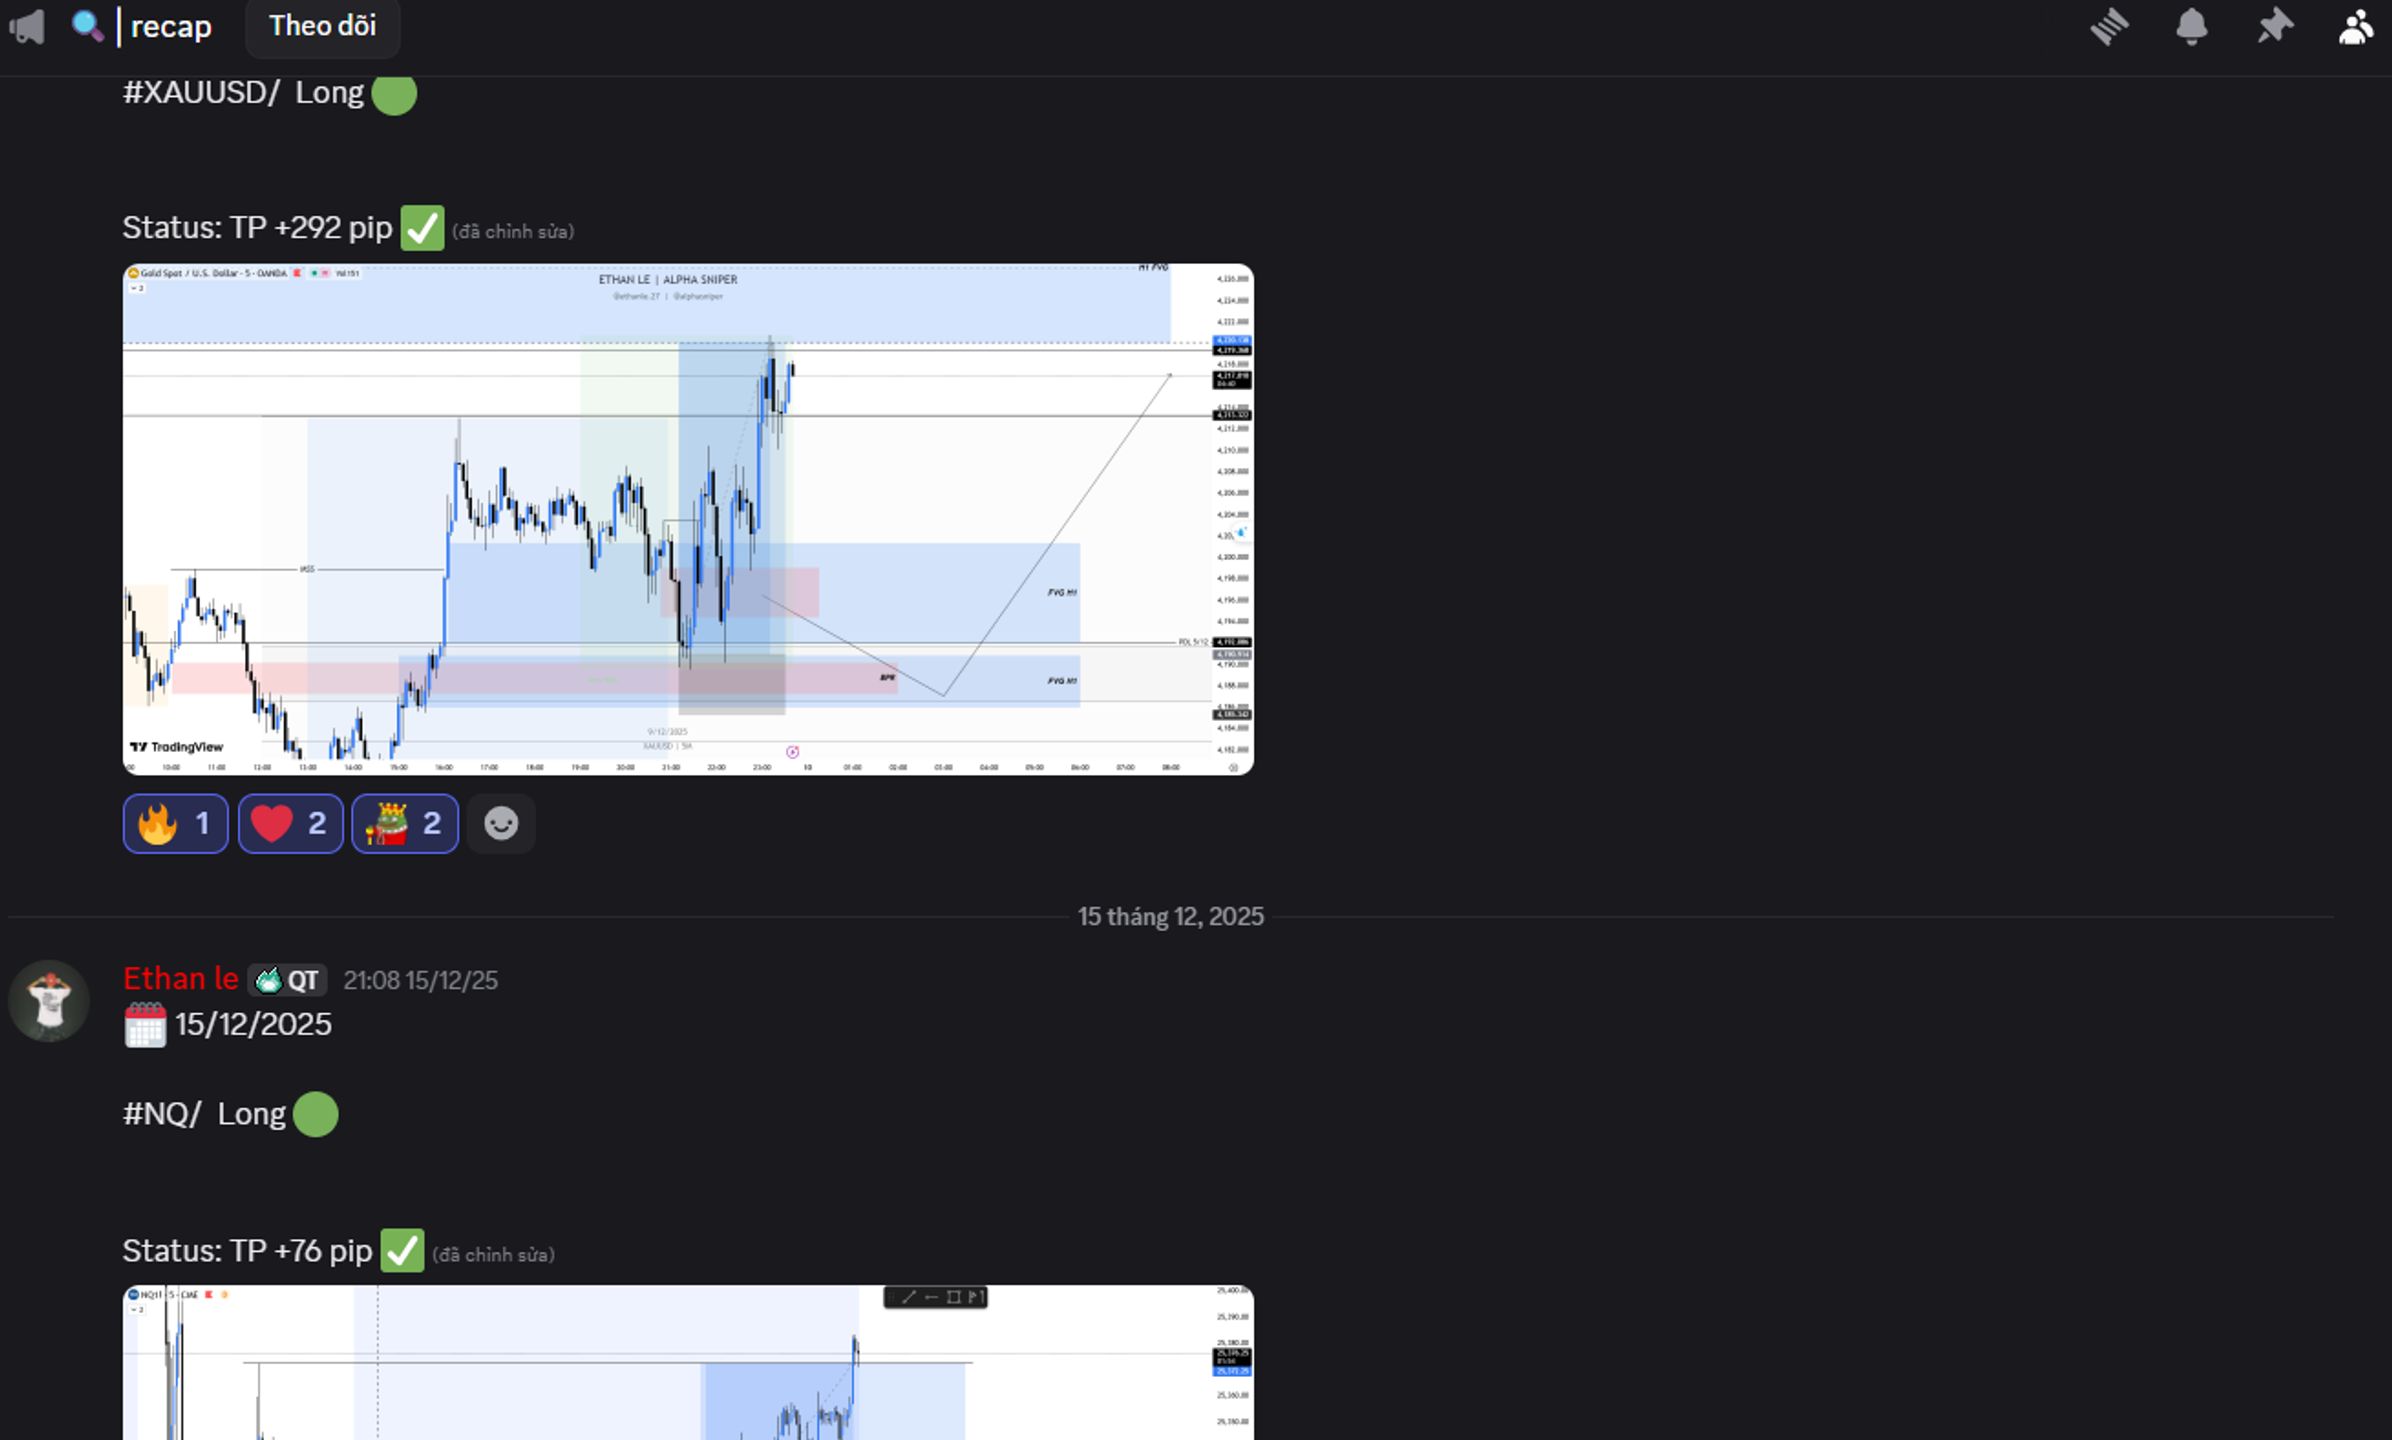Click the 15 tháng 12, 2025 date divider
Image resolution: width=2392 pixels, height=1440 pixels.
tap(1170, 917)
